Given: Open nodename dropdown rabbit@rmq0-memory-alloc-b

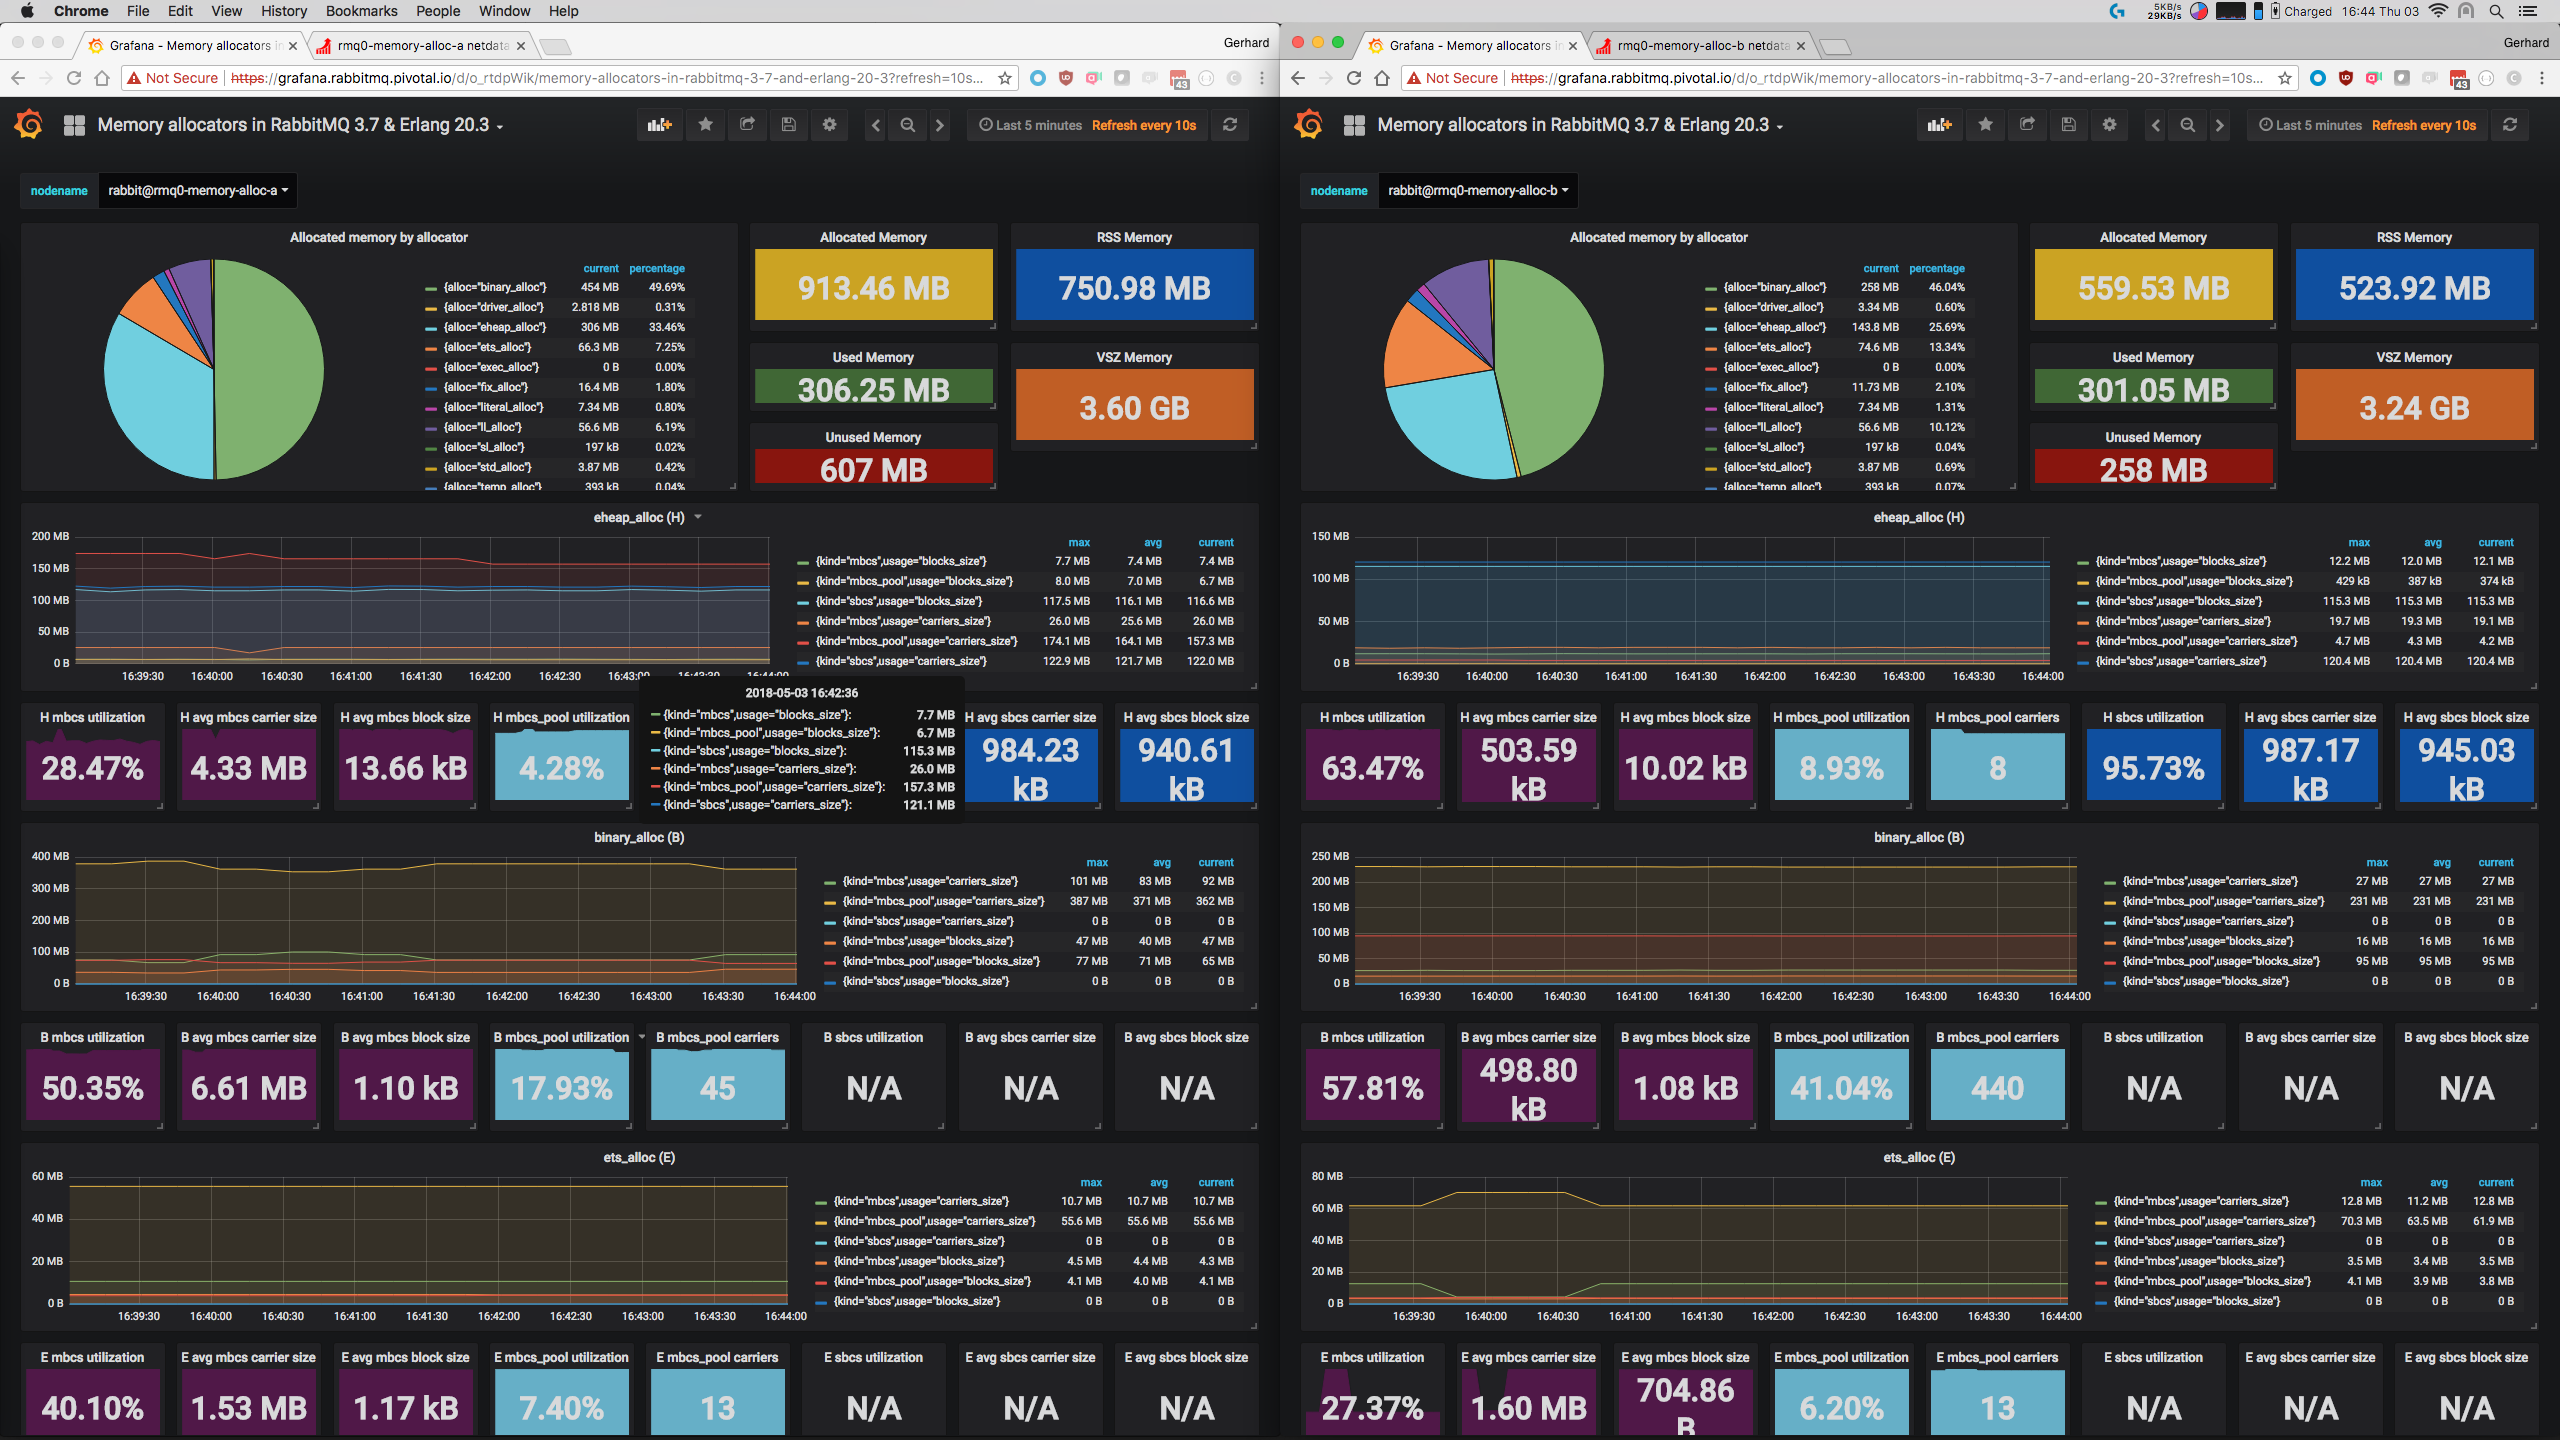Looking at the screenshot, I should coord(1478,190).
